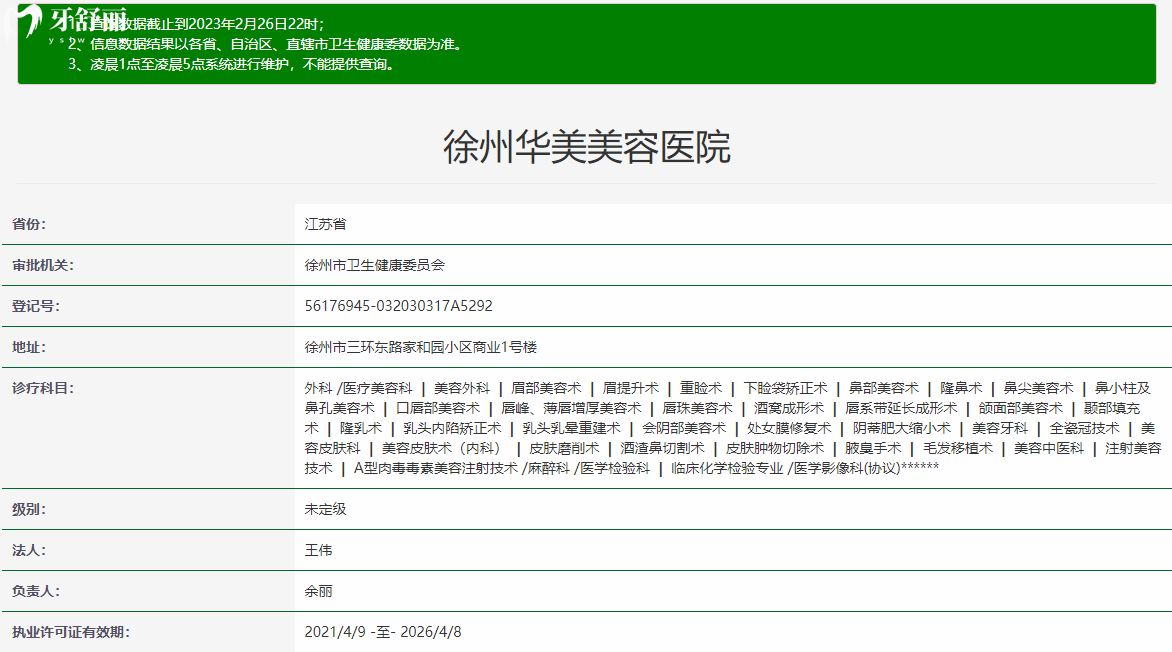Click the 腋臭手术 subject
The height and width of the screenshot is (652, 1172).
[873, 449]
